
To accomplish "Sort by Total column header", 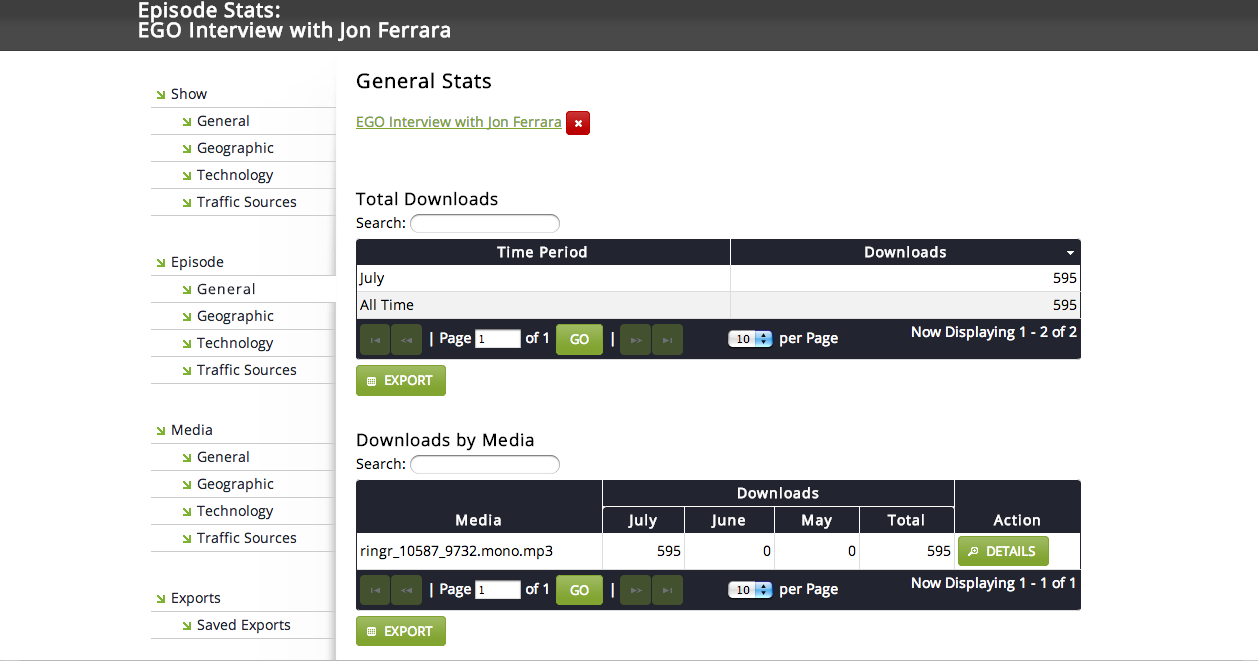I will click(x=906, y=520).
